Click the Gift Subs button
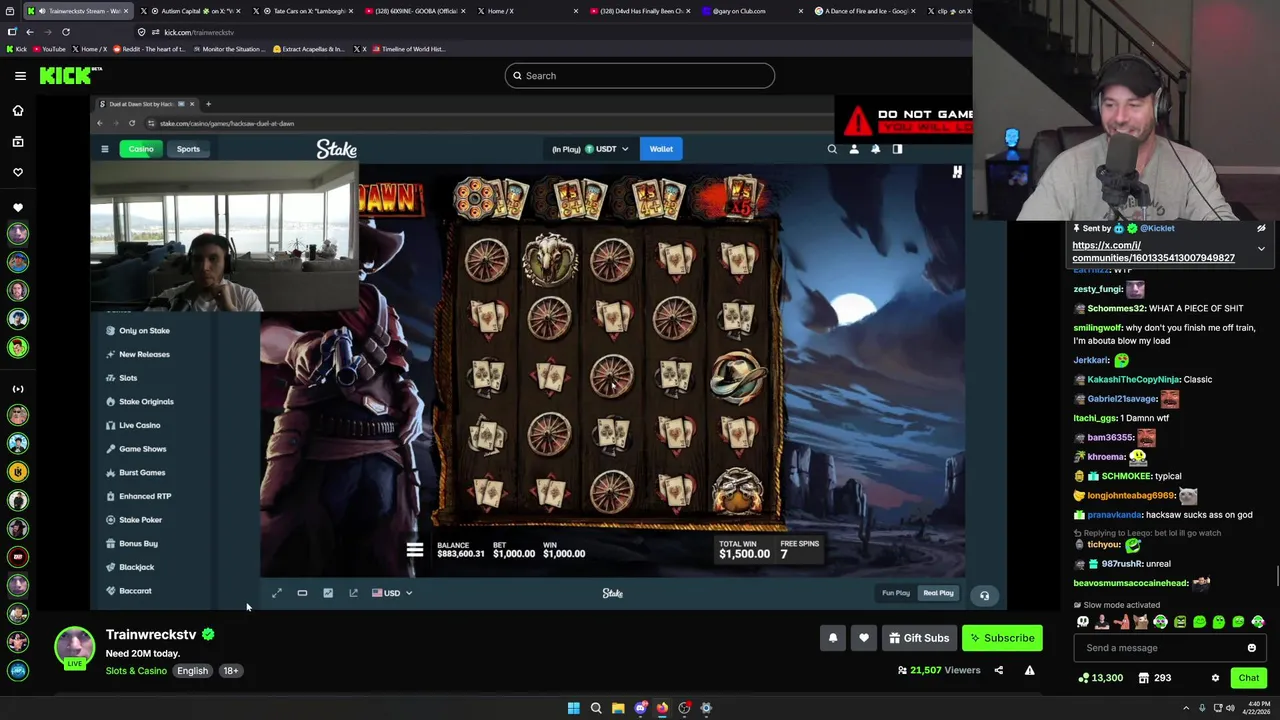1280x720 pixels. pyautogui.click(x=918, y=638)
